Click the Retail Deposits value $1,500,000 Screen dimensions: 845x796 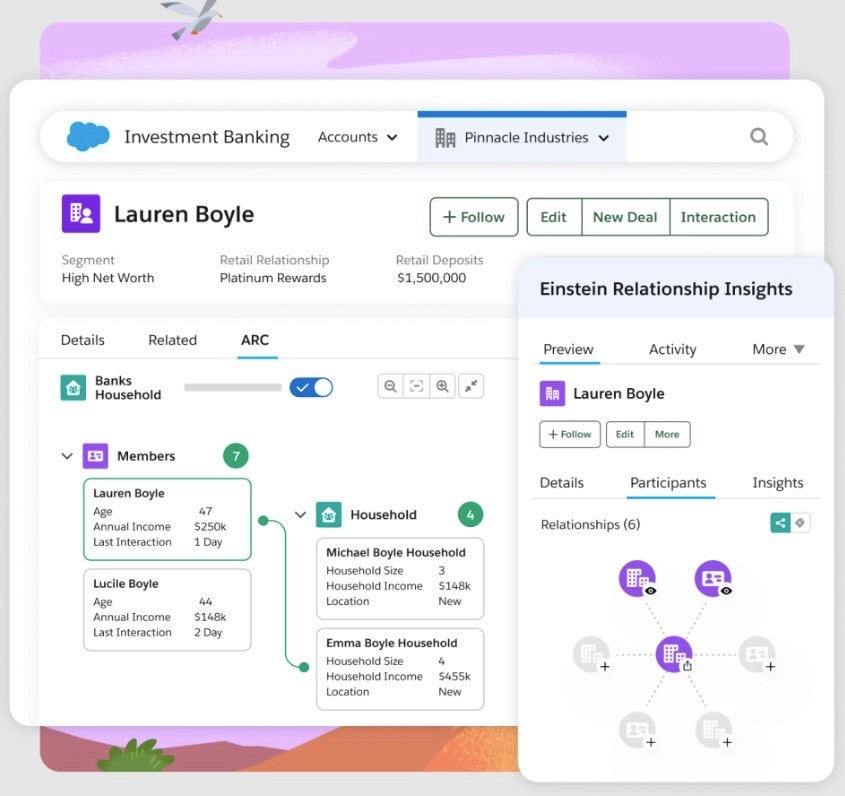(432, 278)
